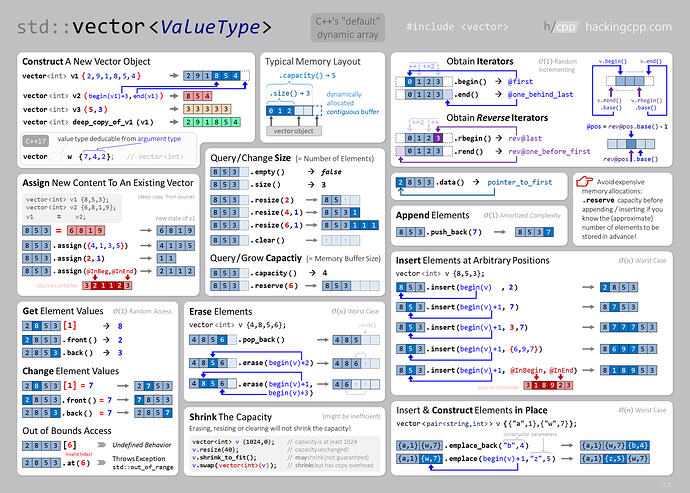Screen dimensions: 690x493
Task: Click the blue "pointer_to_first" text
Action: [x=519, y=182]
